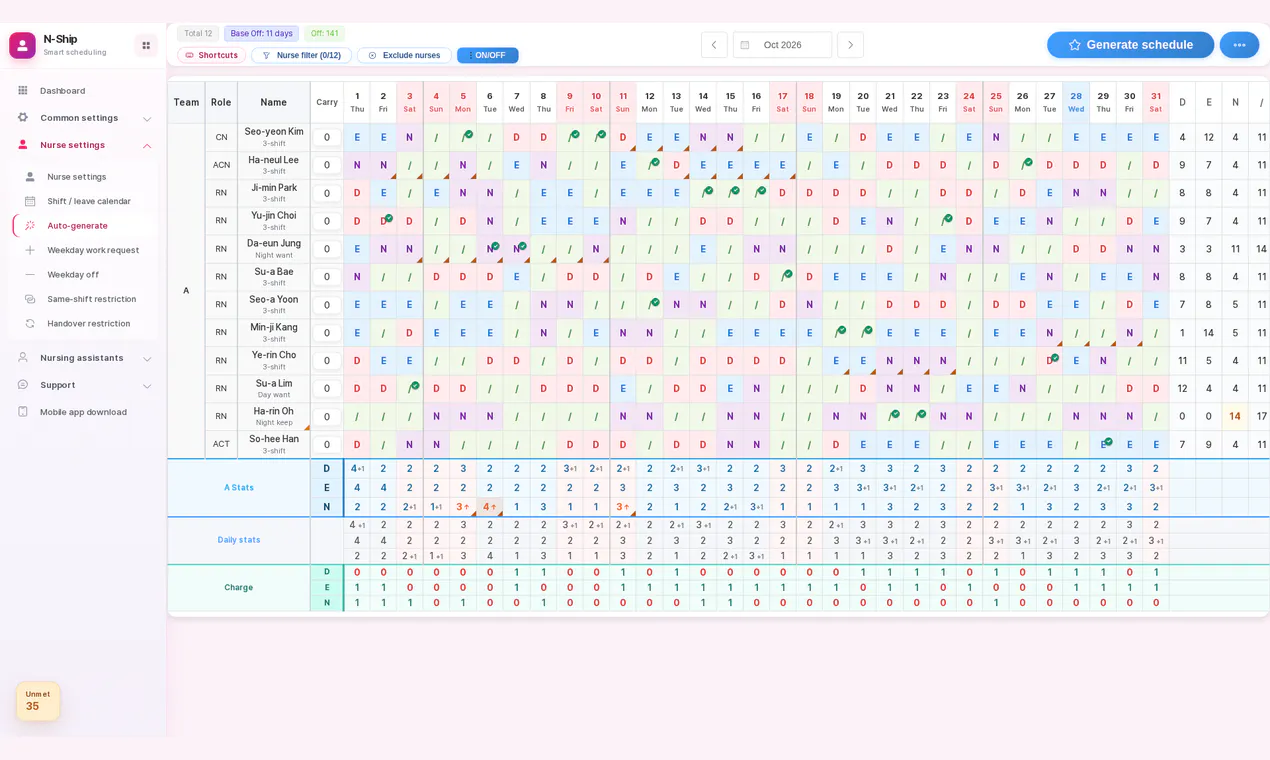This screenshot has width=1270, height=760.
Task: Open Weekday work request menu item
Action: pyautogui.click(x=85, y=250)
